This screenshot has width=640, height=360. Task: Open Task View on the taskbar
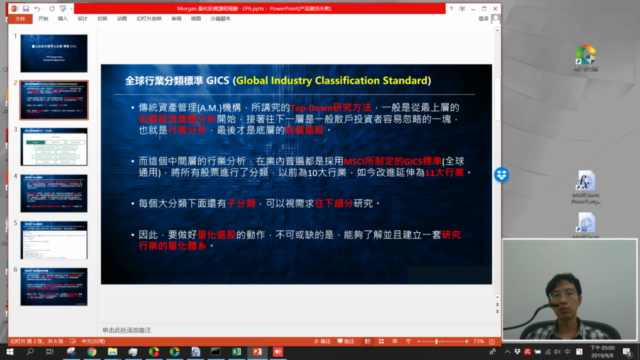(x=50, y=352)
